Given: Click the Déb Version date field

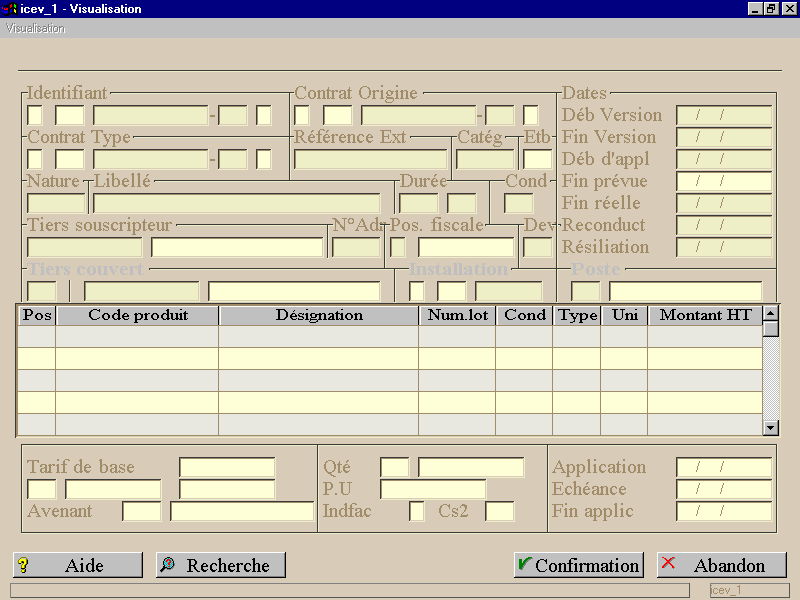Looking at the screenshot, I should [724, 115].
